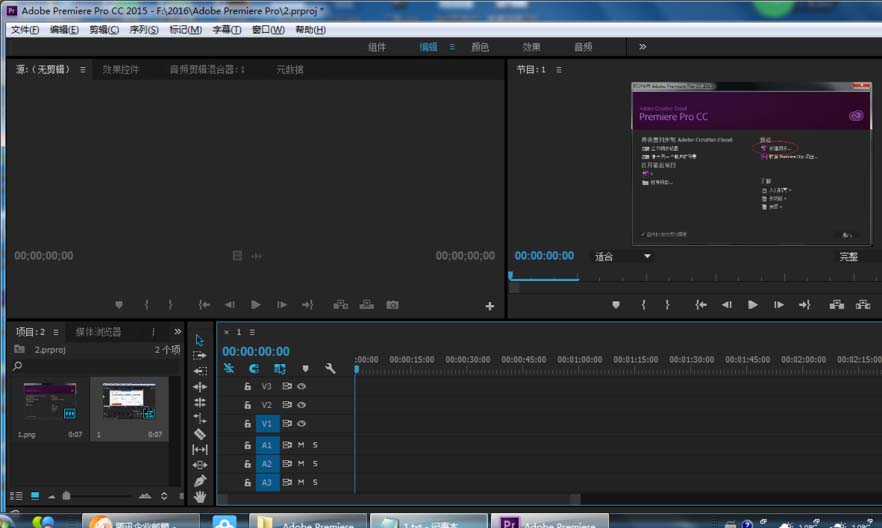Viewport: 882px width, 528px height.
Task: Click the Export Frame camera icon in Source monitor
Action: point(393,305)
